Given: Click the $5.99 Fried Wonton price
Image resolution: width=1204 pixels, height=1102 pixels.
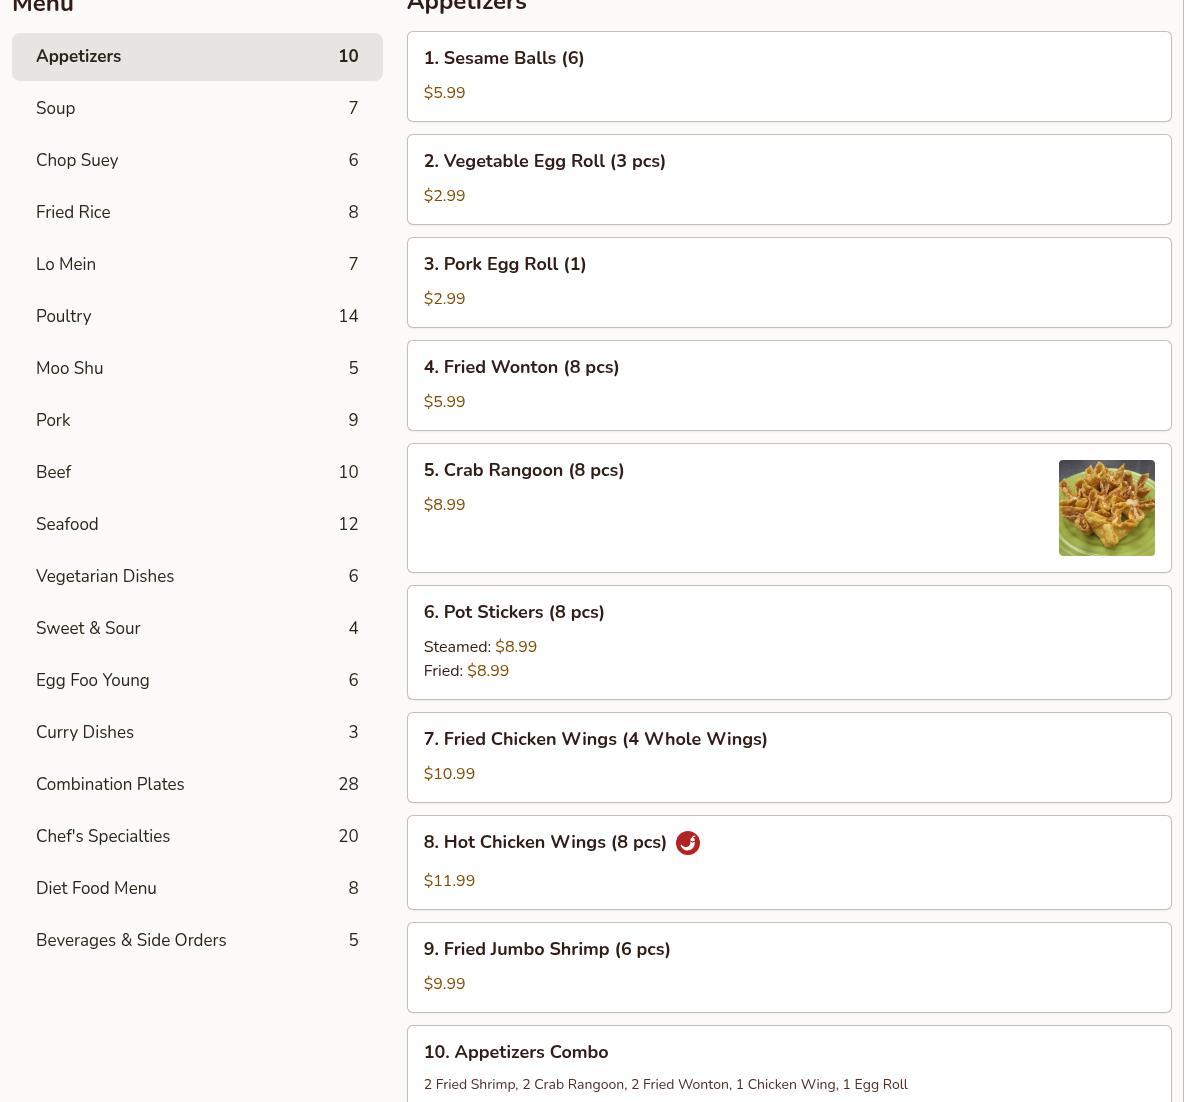Looking at the screenshot, I should [x=444, y=402].
